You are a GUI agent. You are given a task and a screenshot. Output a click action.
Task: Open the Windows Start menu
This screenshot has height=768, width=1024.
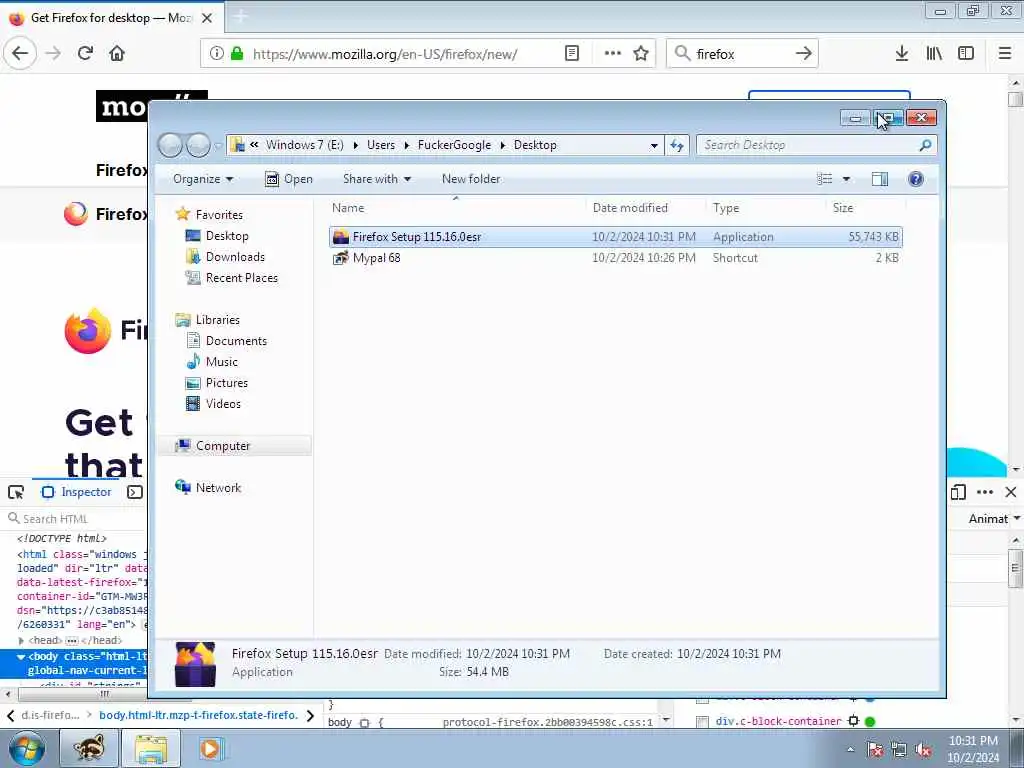pos(26,748)
